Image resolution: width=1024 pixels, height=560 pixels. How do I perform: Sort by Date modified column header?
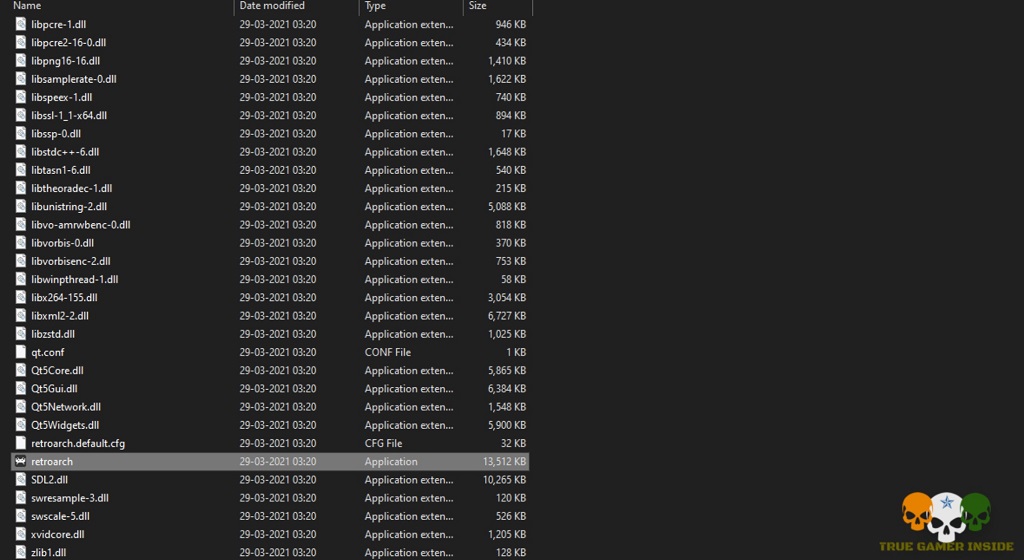coord(271,6)
